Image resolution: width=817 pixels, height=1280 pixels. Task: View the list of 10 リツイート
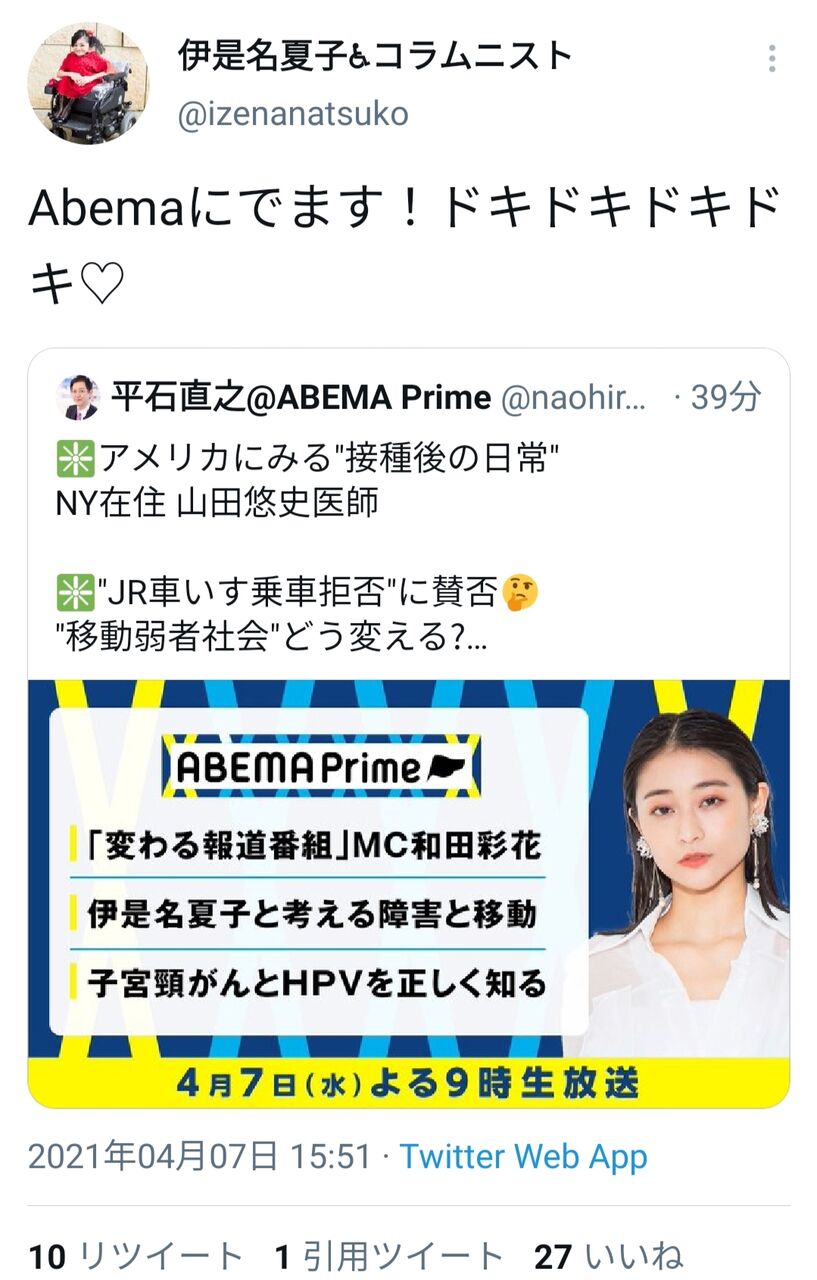(x=135, y=1256)
